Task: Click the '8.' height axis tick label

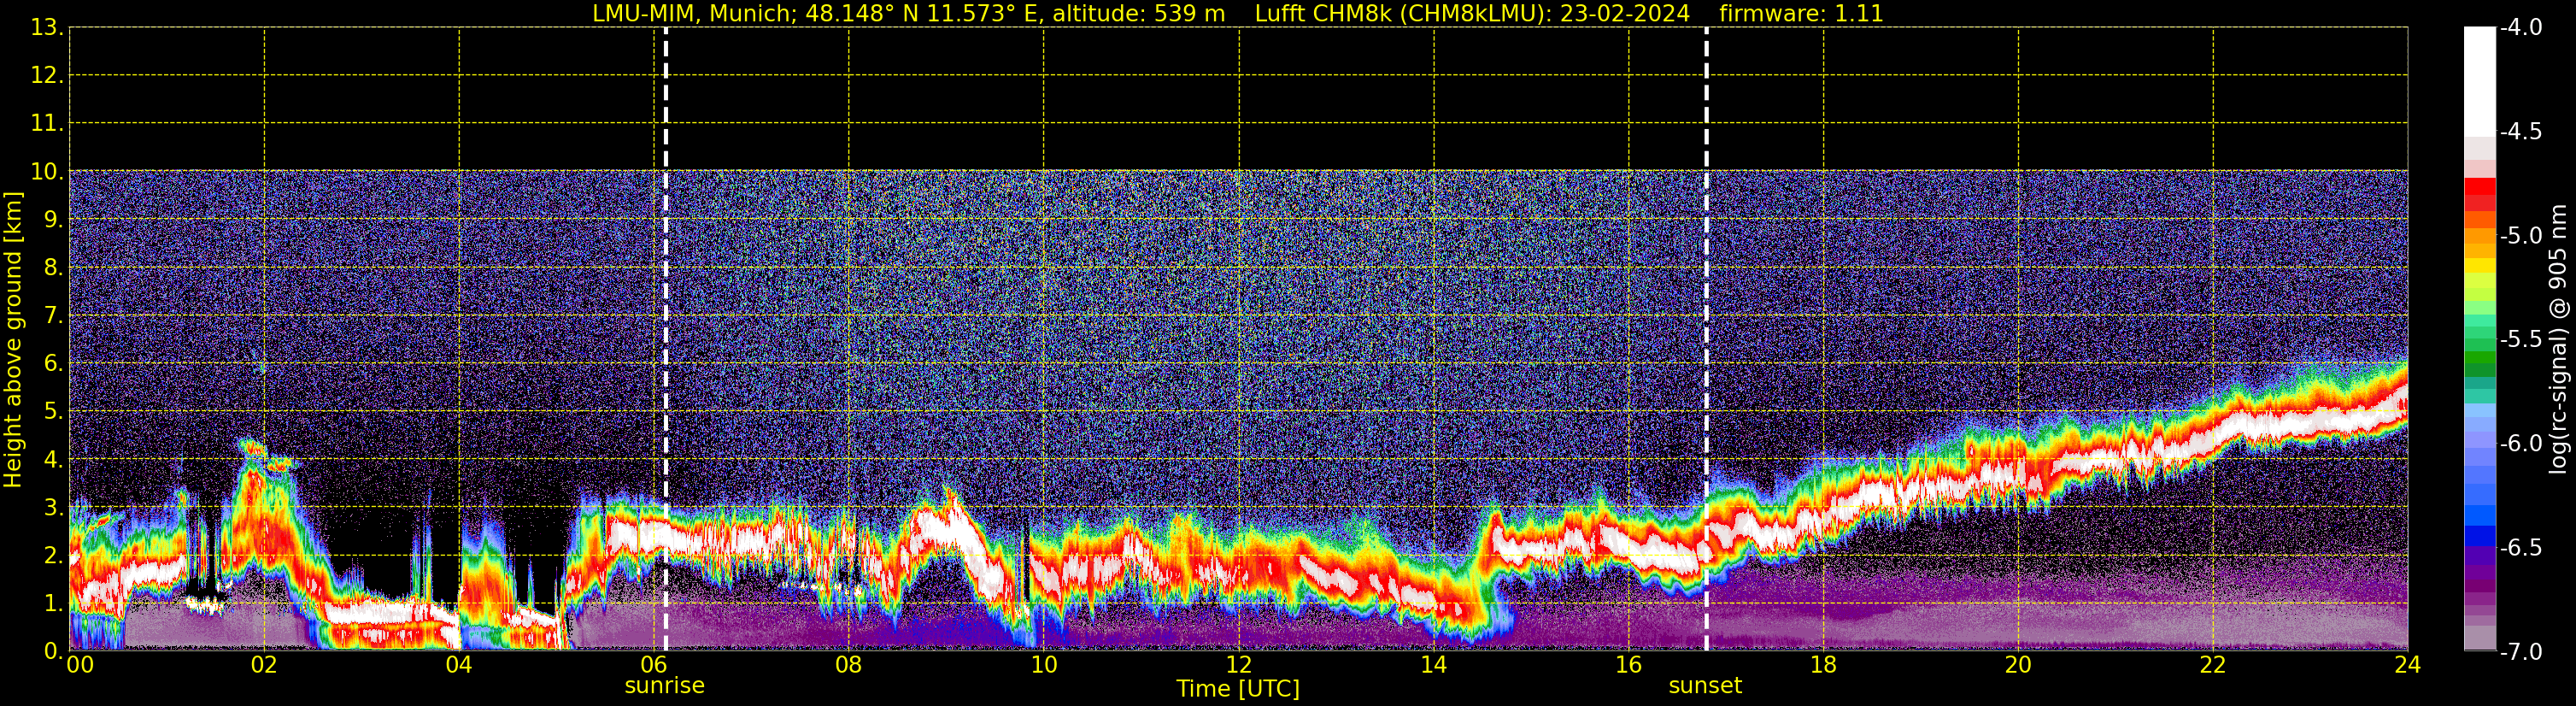Action: click(54, 268)
